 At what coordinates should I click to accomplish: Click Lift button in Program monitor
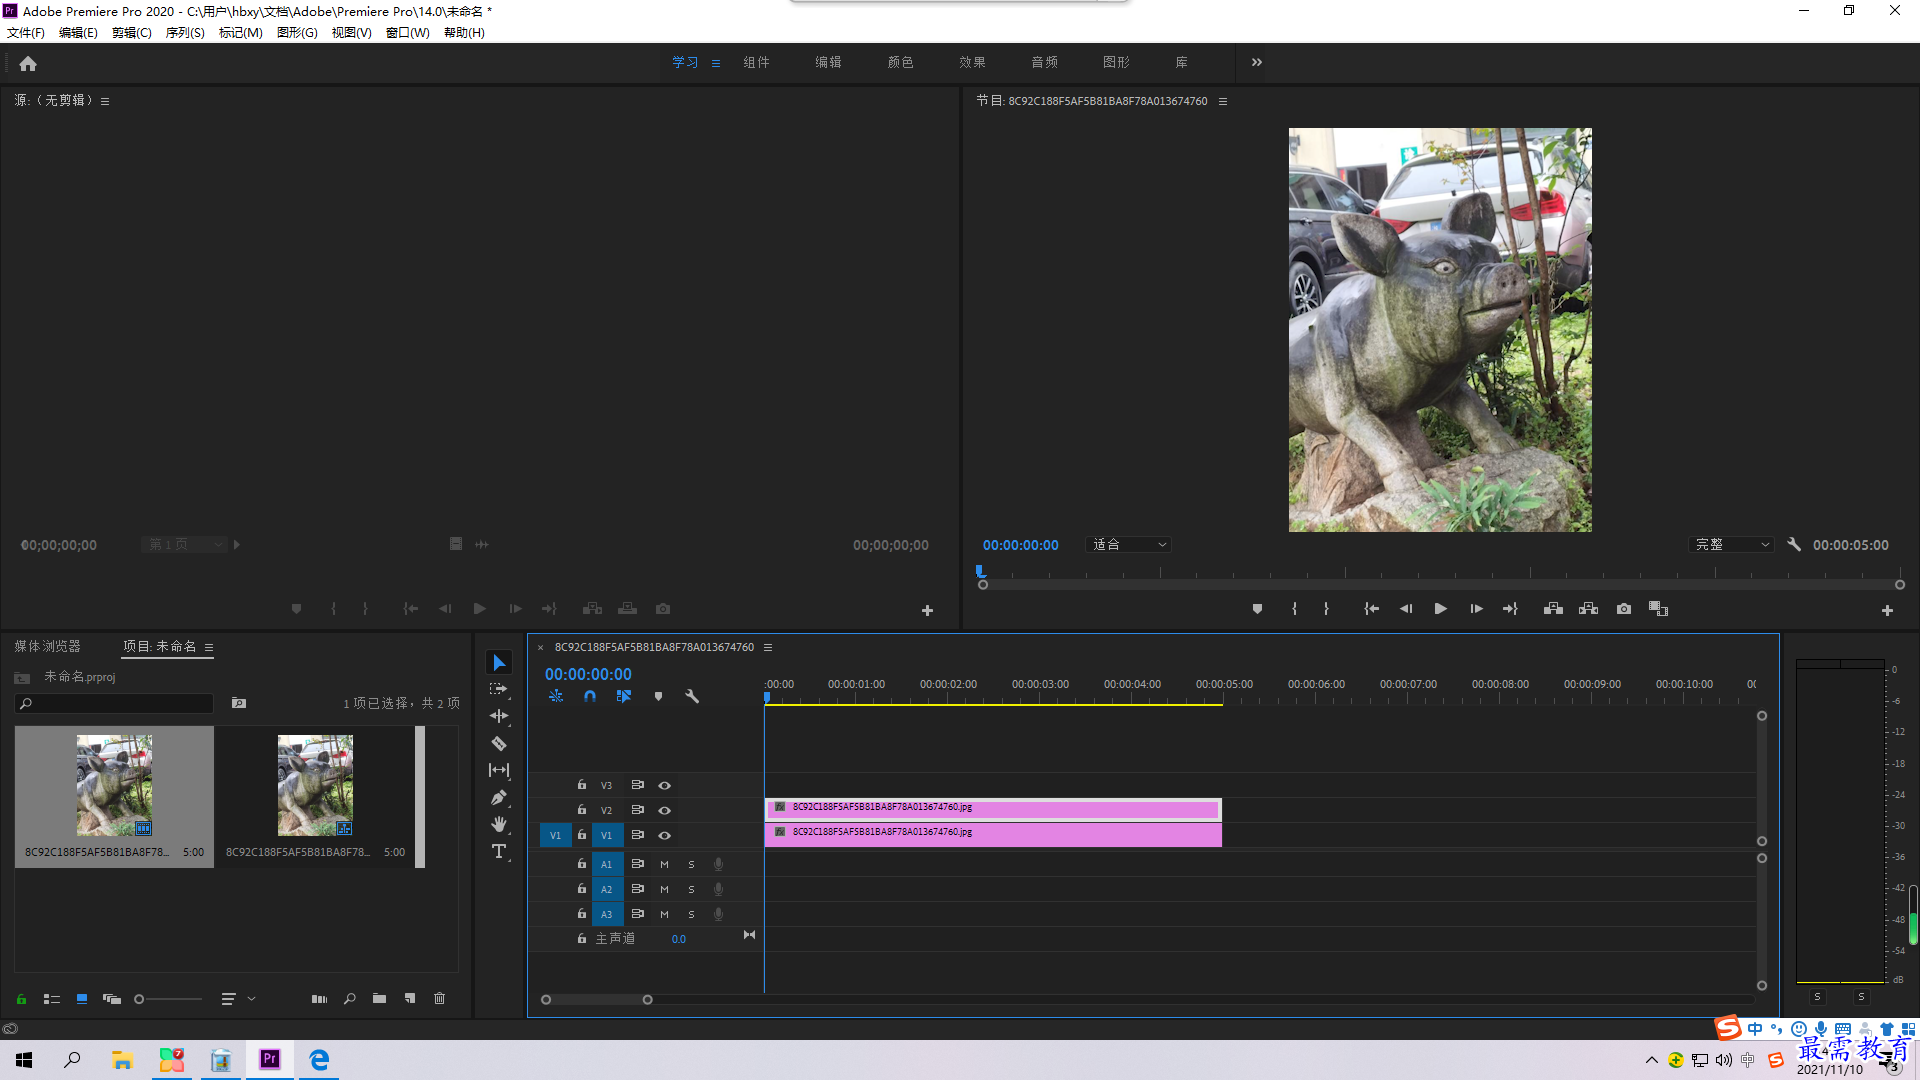click(1553, 609)
